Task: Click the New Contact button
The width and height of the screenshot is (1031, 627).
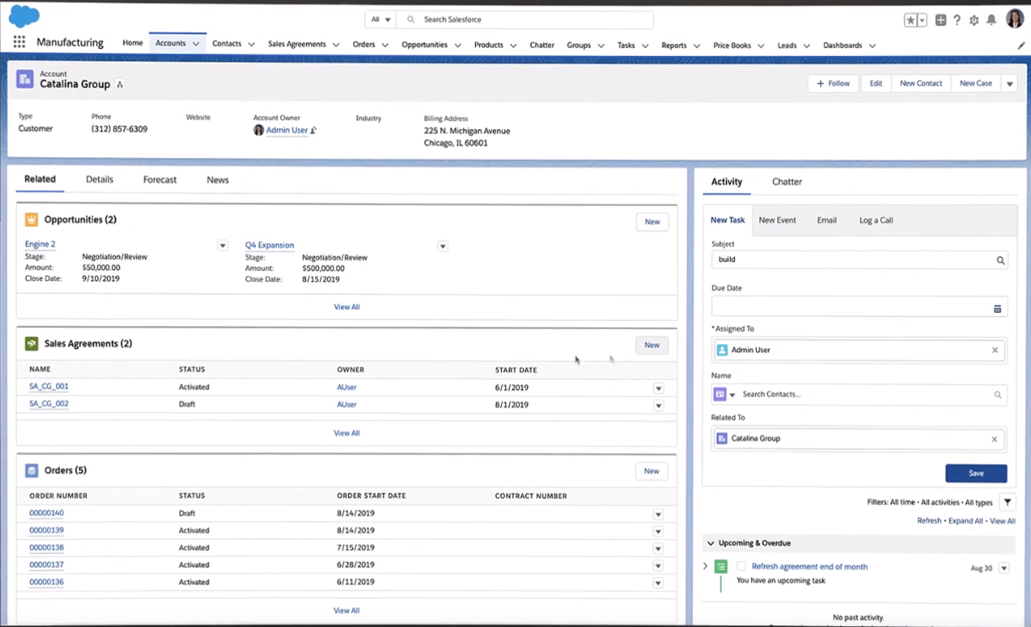Action: pos(921,83)
